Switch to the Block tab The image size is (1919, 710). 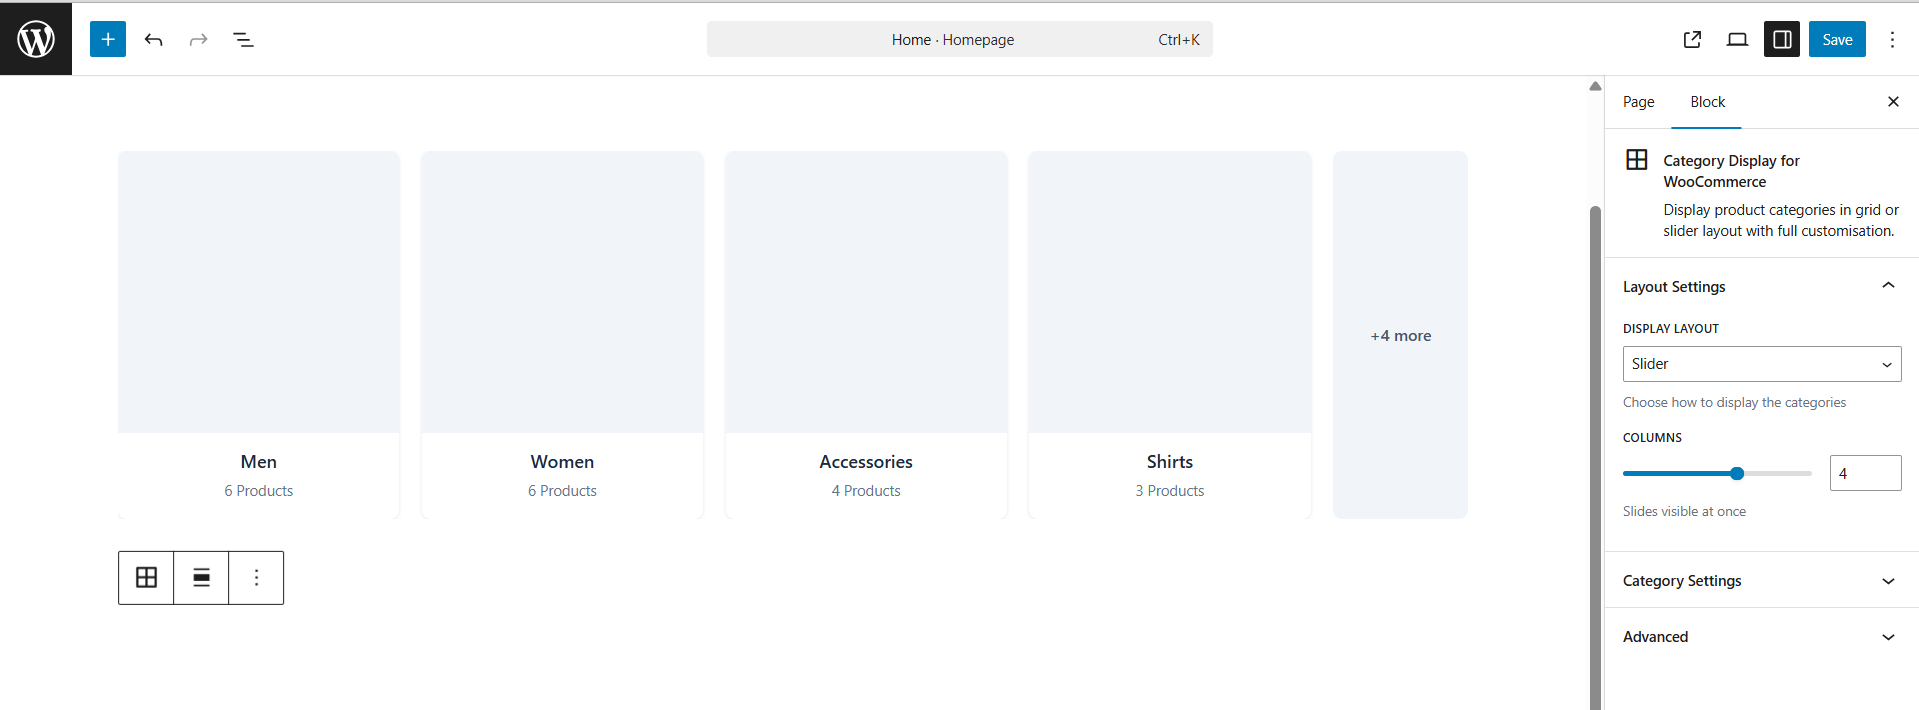pyautogui.click(x=1707, y=102)
